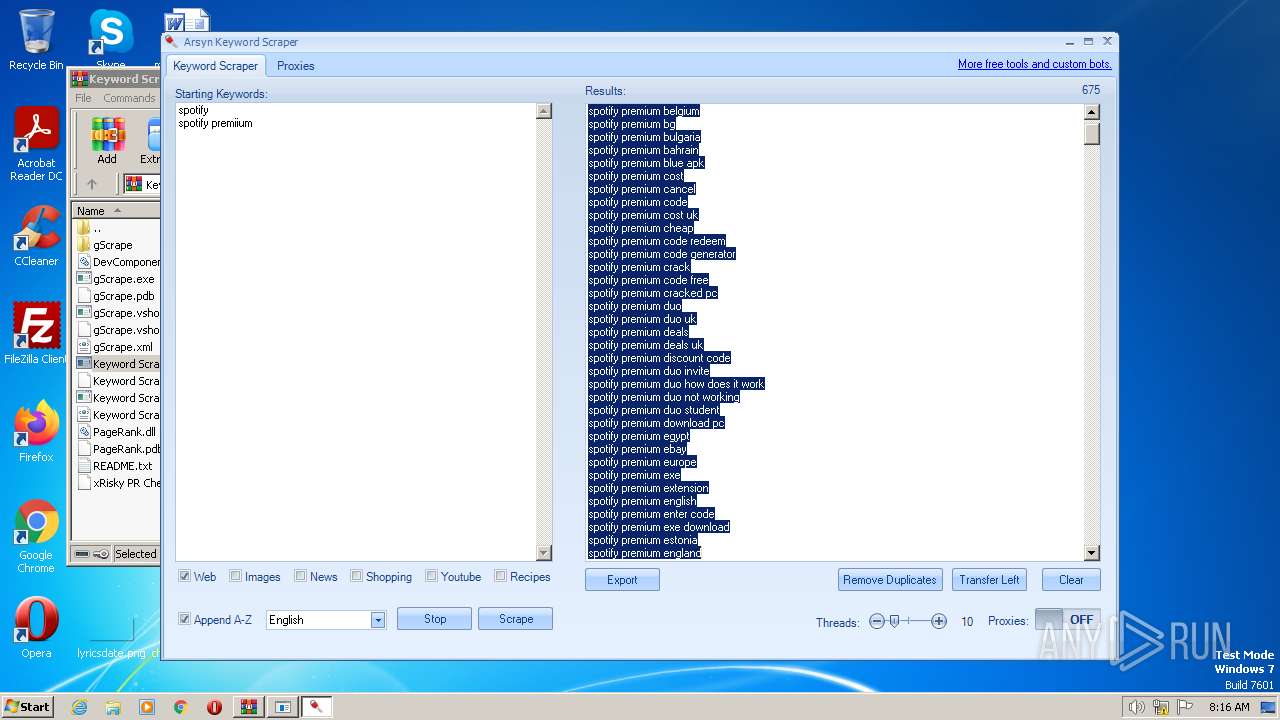
Task: Click the Arsyn Keyword Scraper taskbar button
Action: [317, 707]
